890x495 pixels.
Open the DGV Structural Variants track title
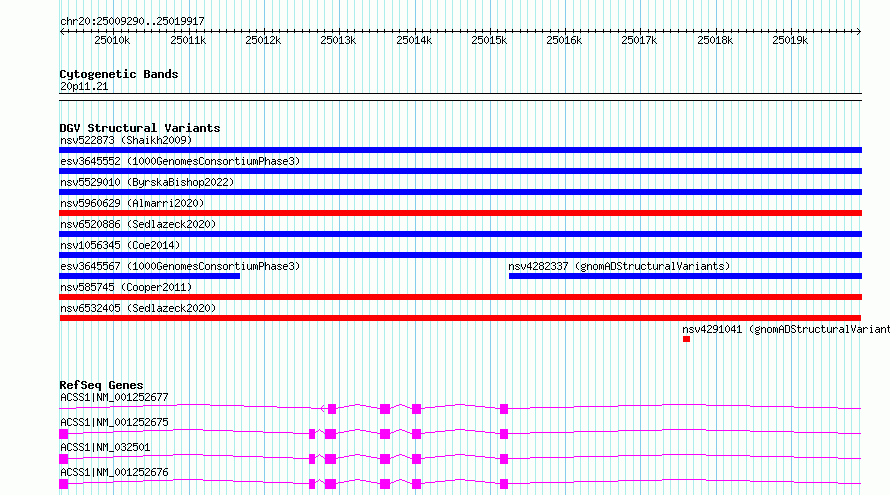click(x=140, y=128)
